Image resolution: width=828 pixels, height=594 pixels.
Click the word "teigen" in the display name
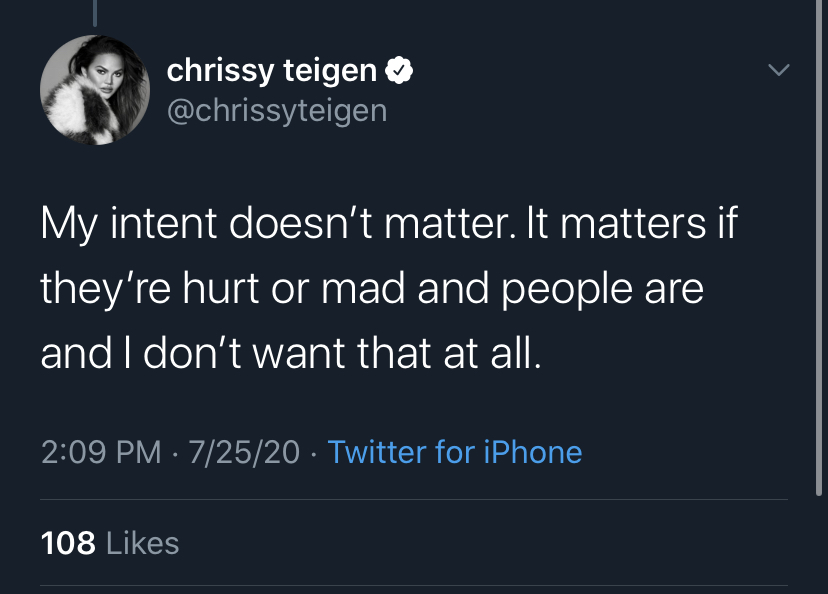click(x=330, y=71)
